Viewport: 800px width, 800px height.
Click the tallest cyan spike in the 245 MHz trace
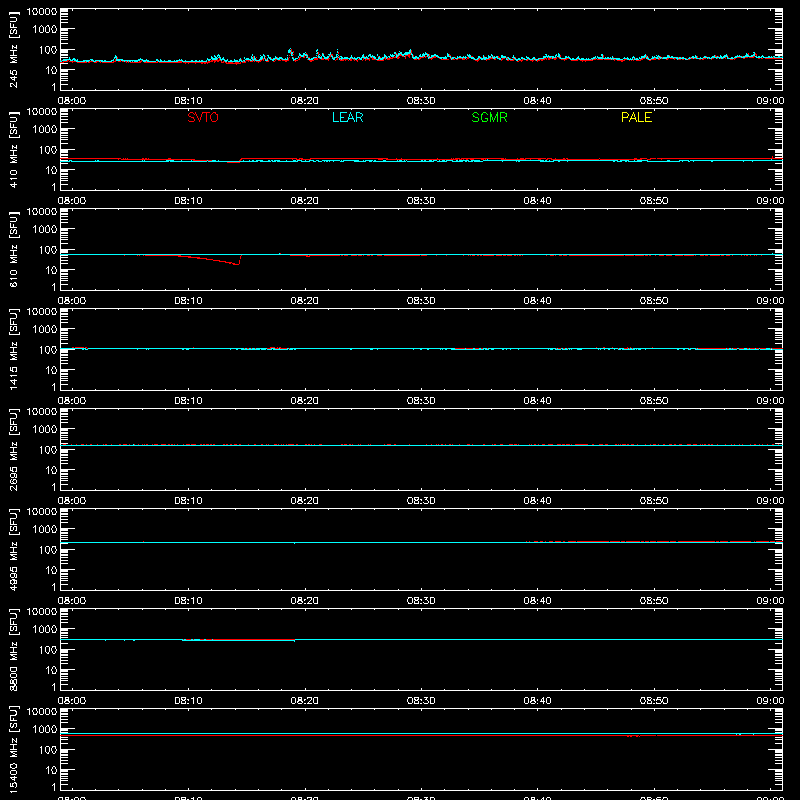pos(290,50)
